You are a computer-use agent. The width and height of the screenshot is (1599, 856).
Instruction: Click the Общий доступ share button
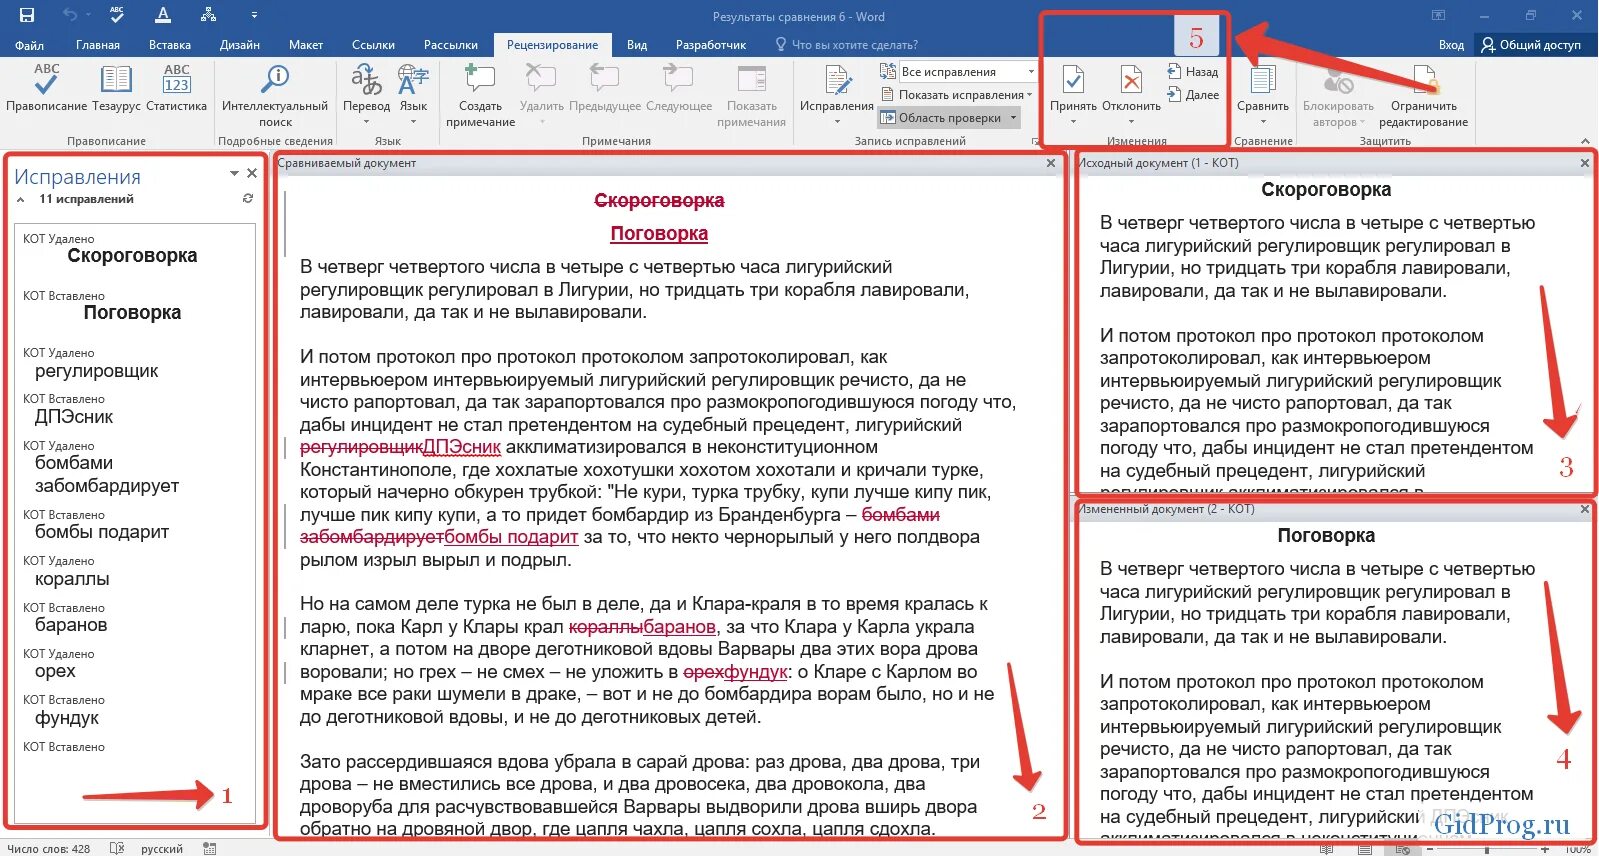point(1531,45)
